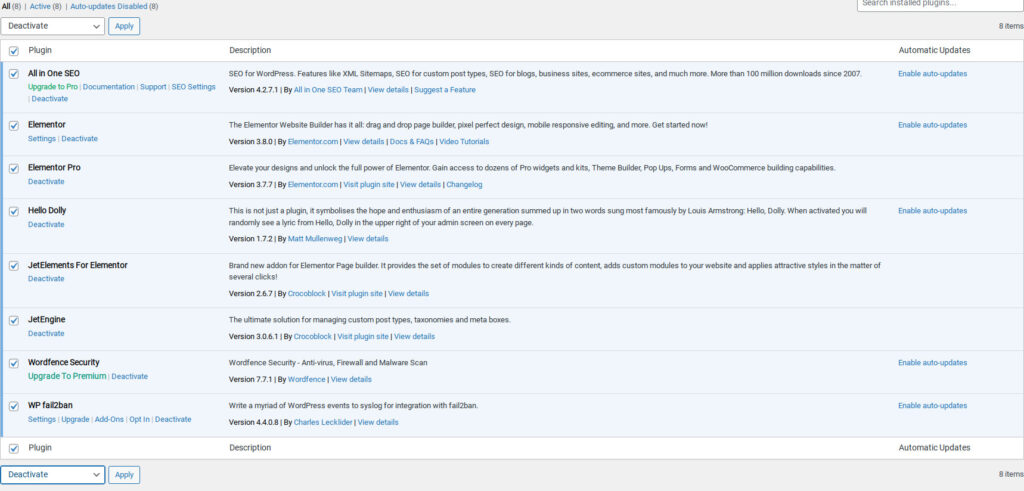View details of Elementor Pro
The width and height of the screenshot is (1024, 491).
pyautogui.click(x=421, y=185)
